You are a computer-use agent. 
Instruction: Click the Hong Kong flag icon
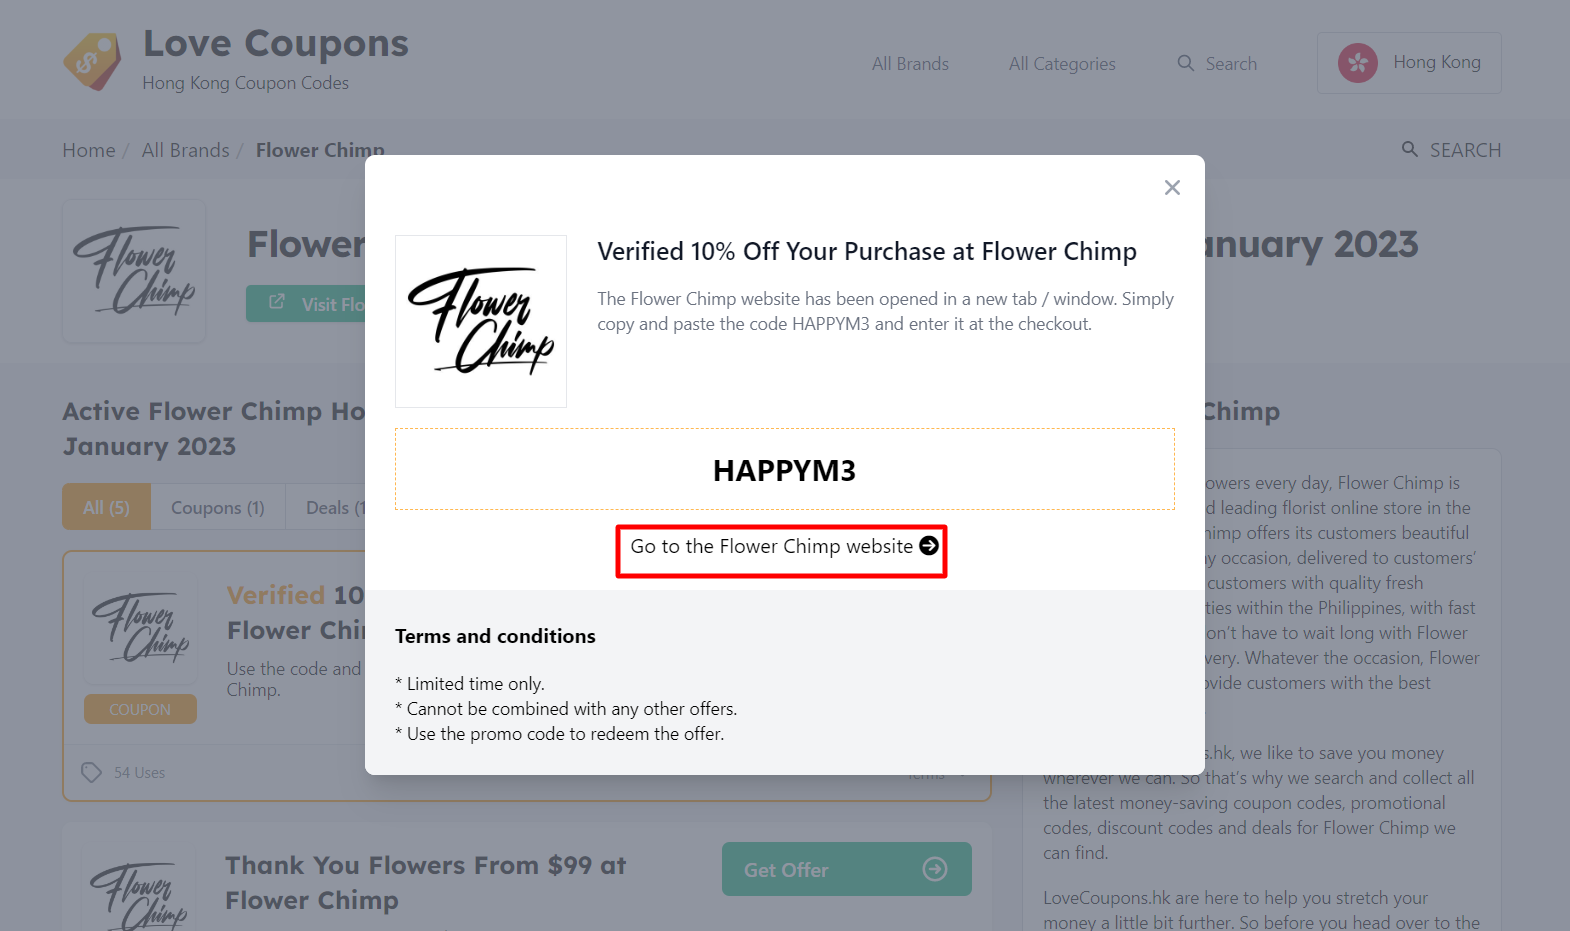[x=1357, y=63]
